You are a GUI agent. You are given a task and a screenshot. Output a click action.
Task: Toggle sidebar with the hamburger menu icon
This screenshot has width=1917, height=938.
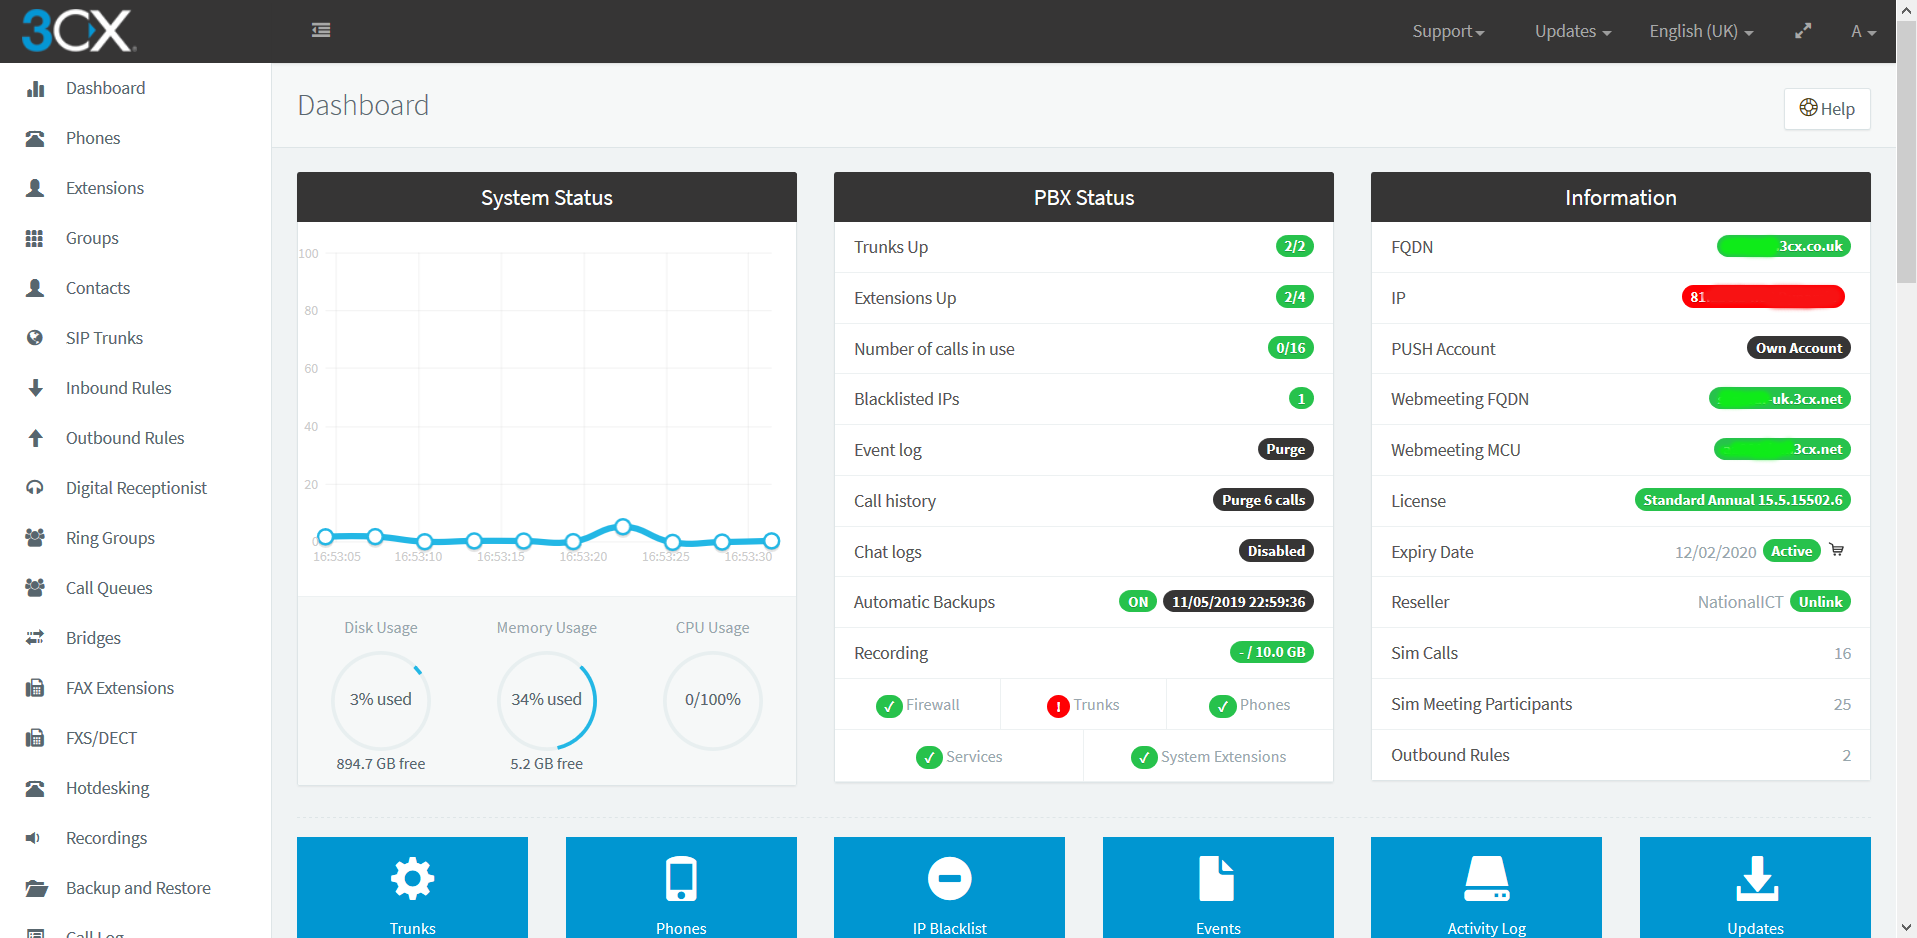click(x=321, y=30)
